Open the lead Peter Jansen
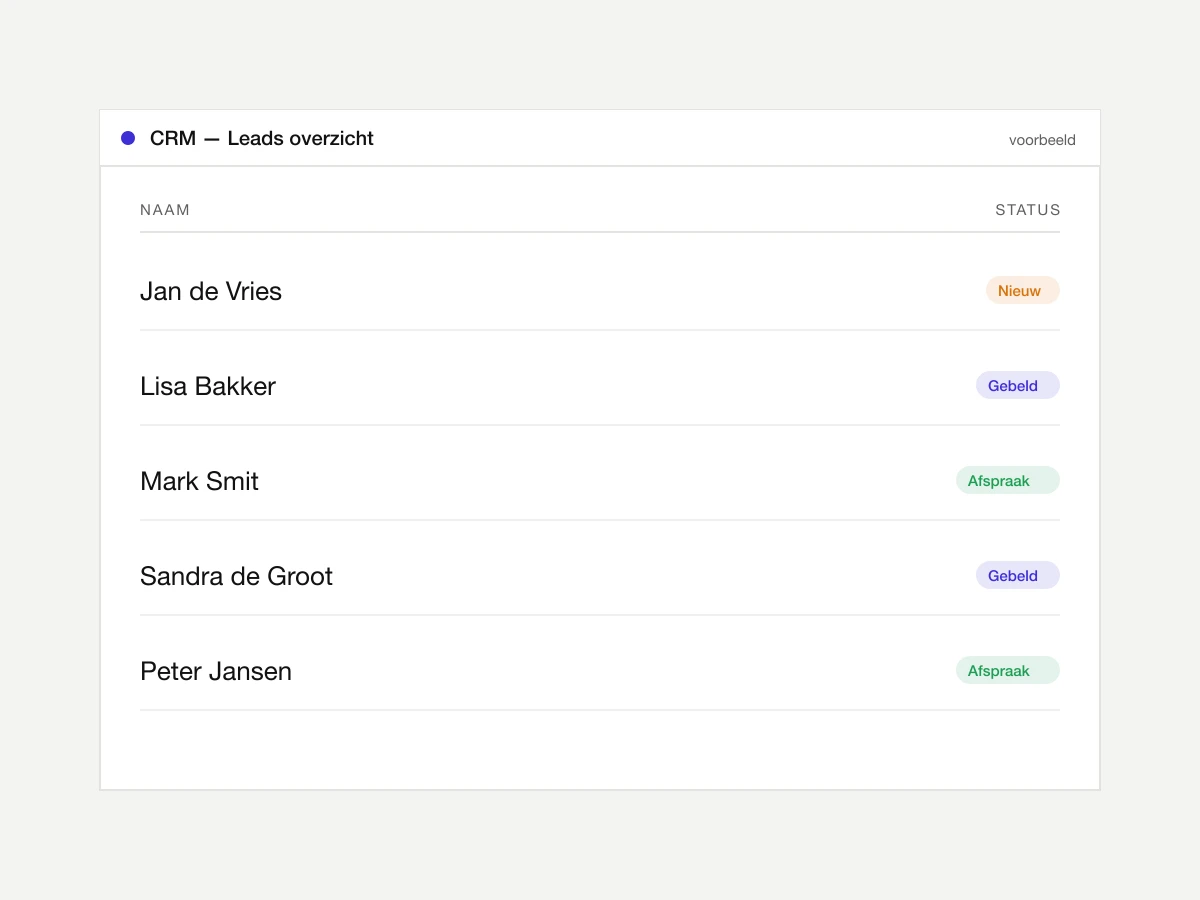This screenshot has width=1200, height=900. 216,671
